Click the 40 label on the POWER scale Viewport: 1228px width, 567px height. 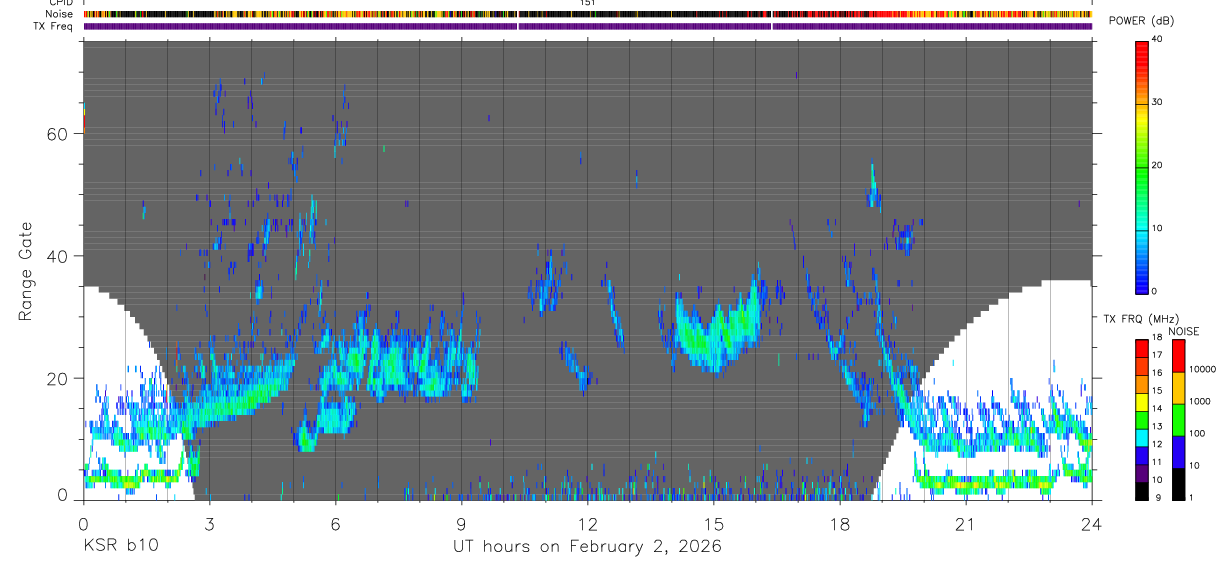[1156, 39]
